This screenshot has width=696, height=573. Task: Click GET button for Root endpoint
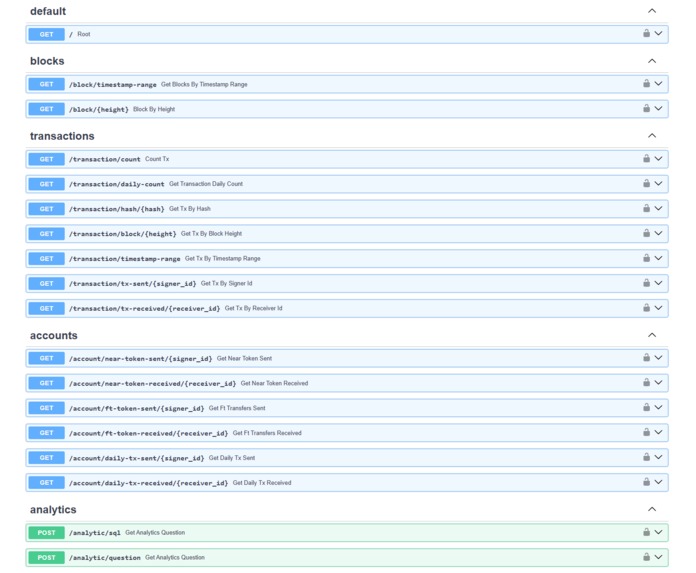(47, 34)
